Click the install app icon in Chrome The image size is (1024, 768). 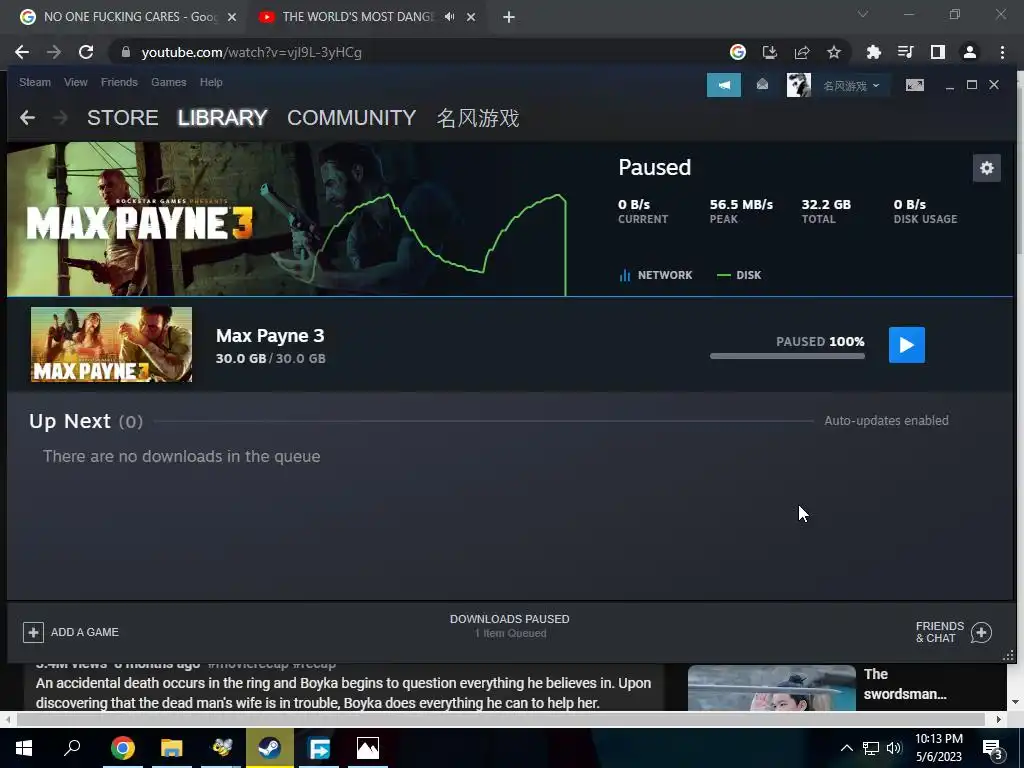[x=769, y=52]
